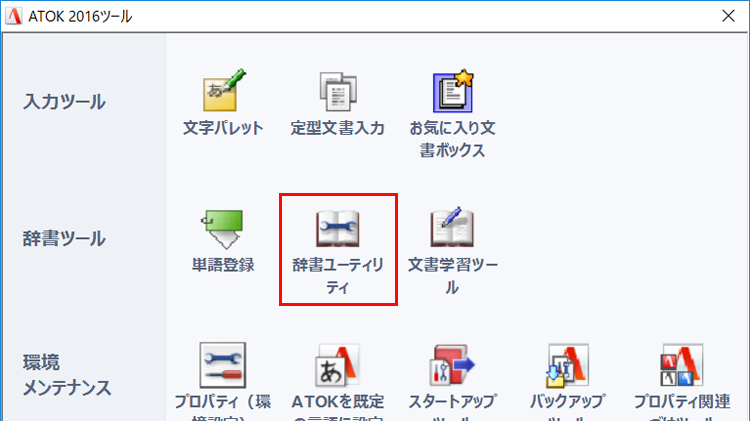Open the 文字パレット tool icon
The width and height of the screenshot is (750, 421).
224,90
